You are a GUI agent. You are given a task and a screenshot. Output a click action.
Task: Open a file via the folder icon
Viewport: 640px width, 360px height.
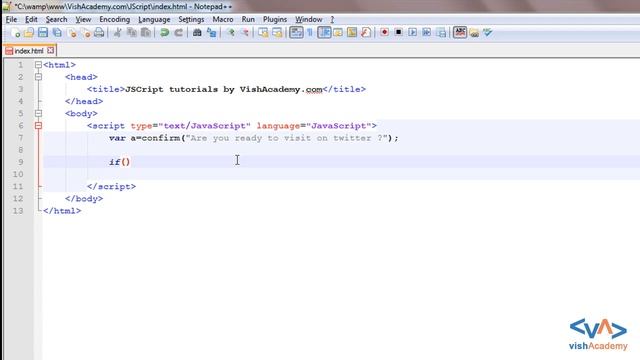[29, 33]
